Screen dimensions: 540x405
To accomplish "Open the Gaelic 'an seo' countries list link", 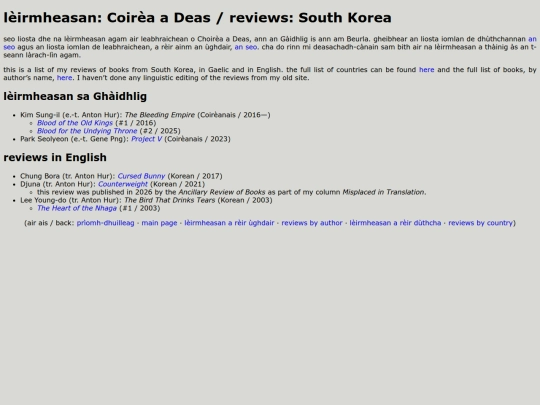I will coord(532,39).
